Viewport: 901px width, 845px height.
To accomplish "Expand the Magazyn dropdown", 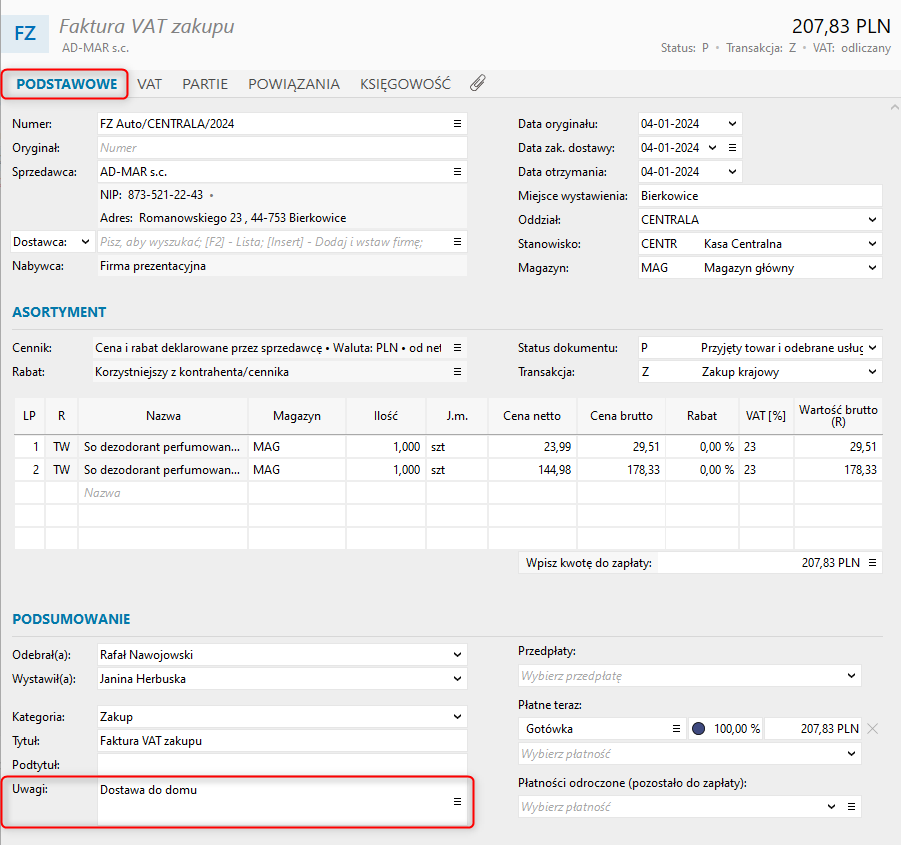I will (872, 268).
